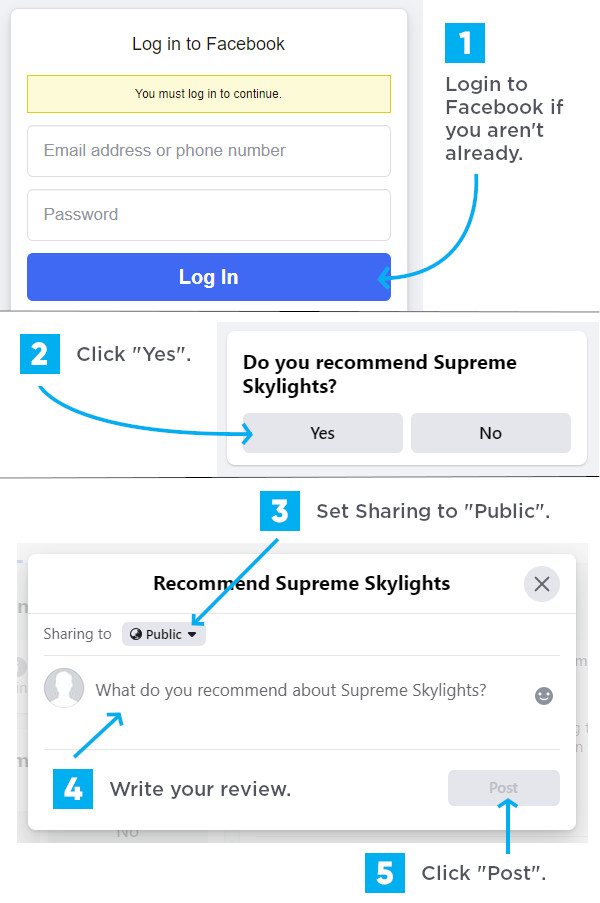Click the numbered step 3 badge
Image resolution: width=600 pixels, height=903 pixels.
pyautogui.click(x=280, y=511)
